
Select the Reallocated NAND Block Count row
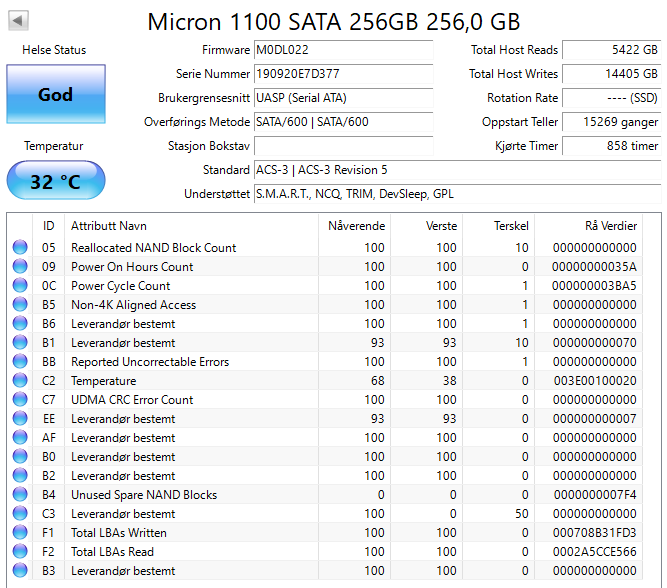327,247
